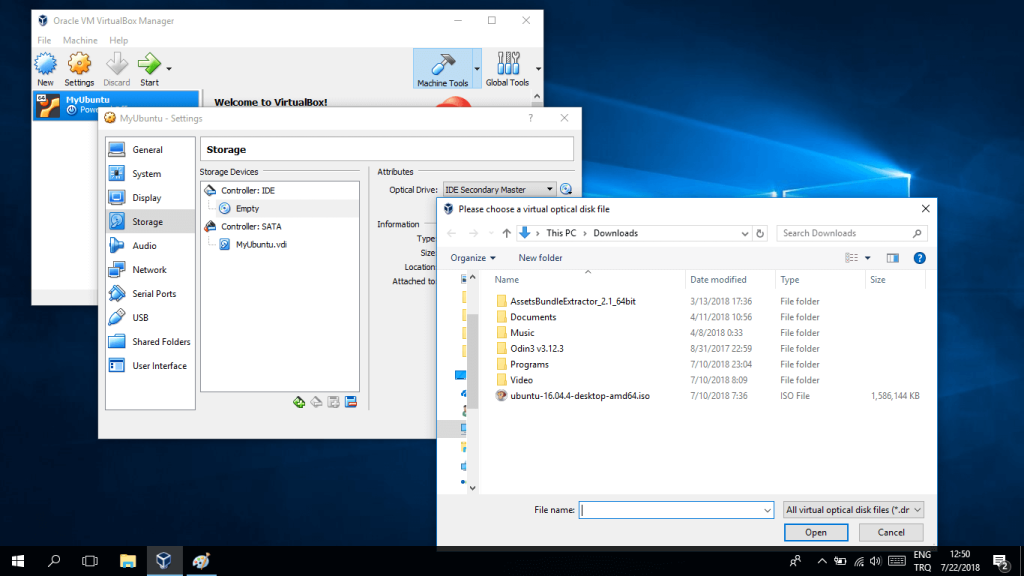Image resolution: width=1024 pixels, height=576 pixels.
Task: Open recent locations dropdown arrow
Action: click(491, 233)
